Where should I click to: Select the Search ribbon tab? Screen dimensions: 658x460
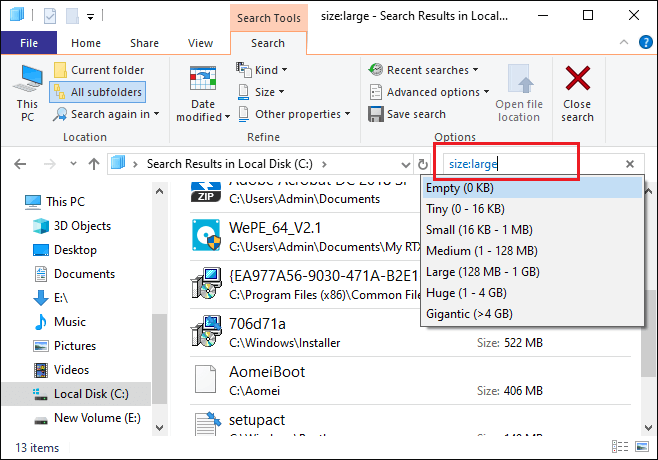coord(268,43)
